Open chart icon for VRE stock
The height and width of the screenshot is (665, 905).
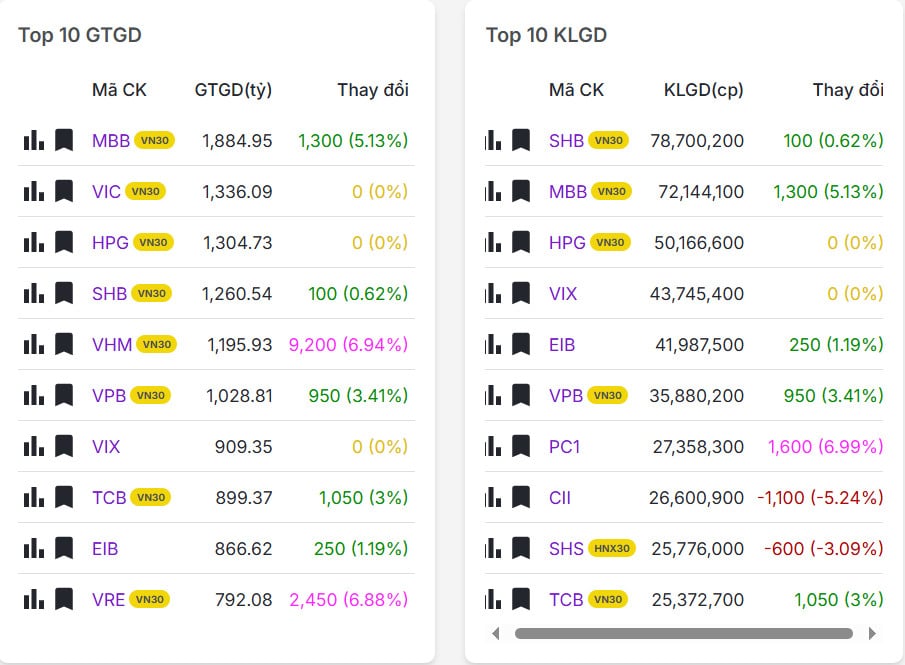click(x=34, y=600)
